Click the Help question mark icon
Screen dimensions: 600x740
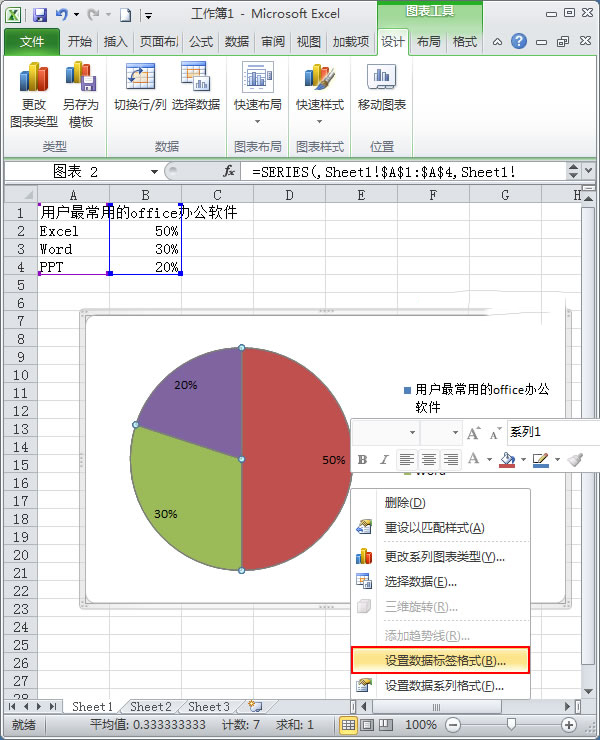coord(519,41)
